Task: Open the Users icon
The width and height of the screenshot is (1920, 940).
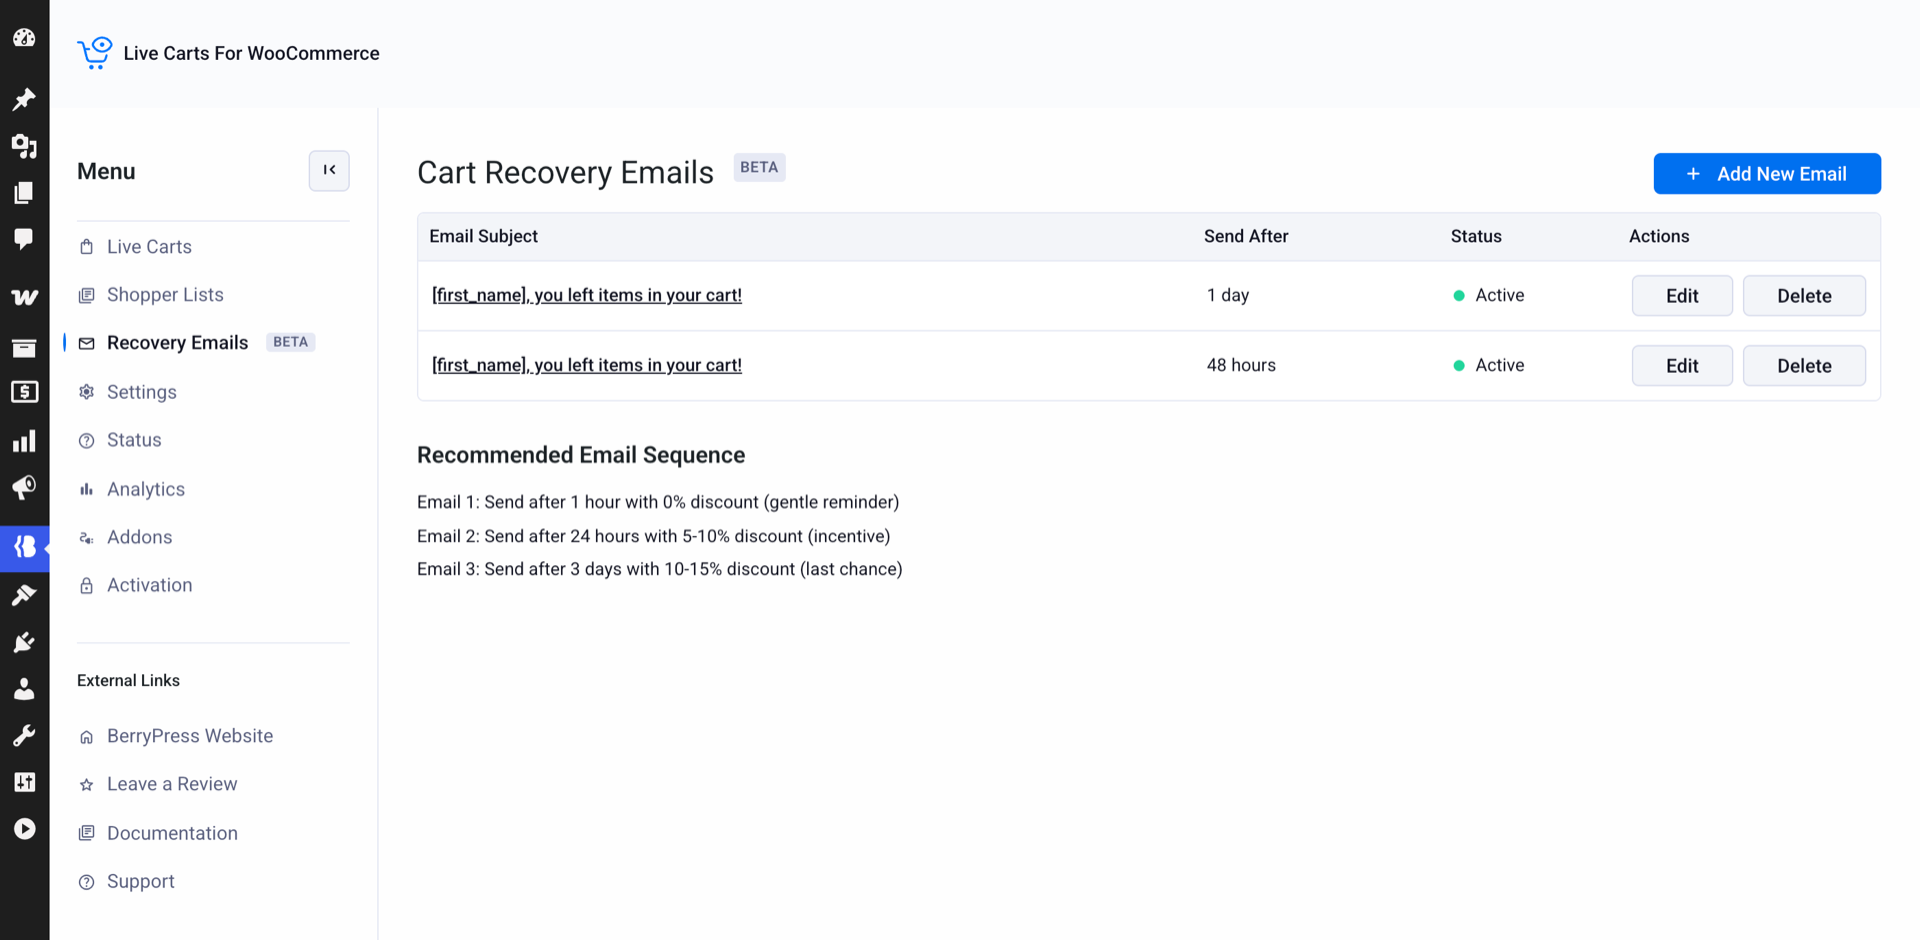Action: tap(24, 689)
